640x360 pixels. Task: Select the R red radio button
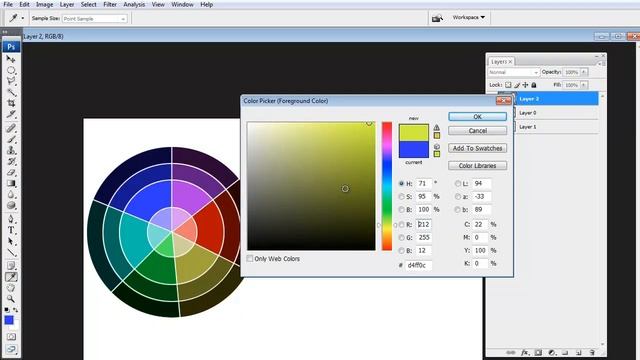[x=401, y=224]
